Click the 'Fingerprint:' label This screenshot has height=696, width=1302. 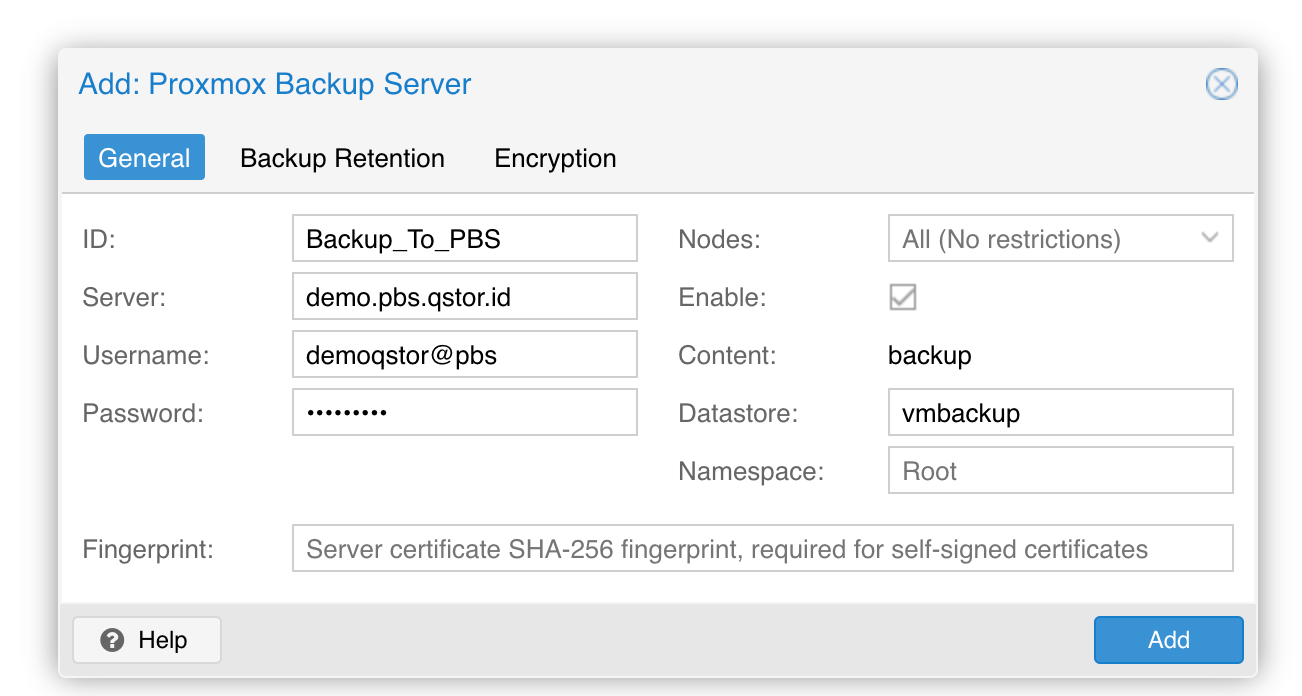tap(148, 549)
